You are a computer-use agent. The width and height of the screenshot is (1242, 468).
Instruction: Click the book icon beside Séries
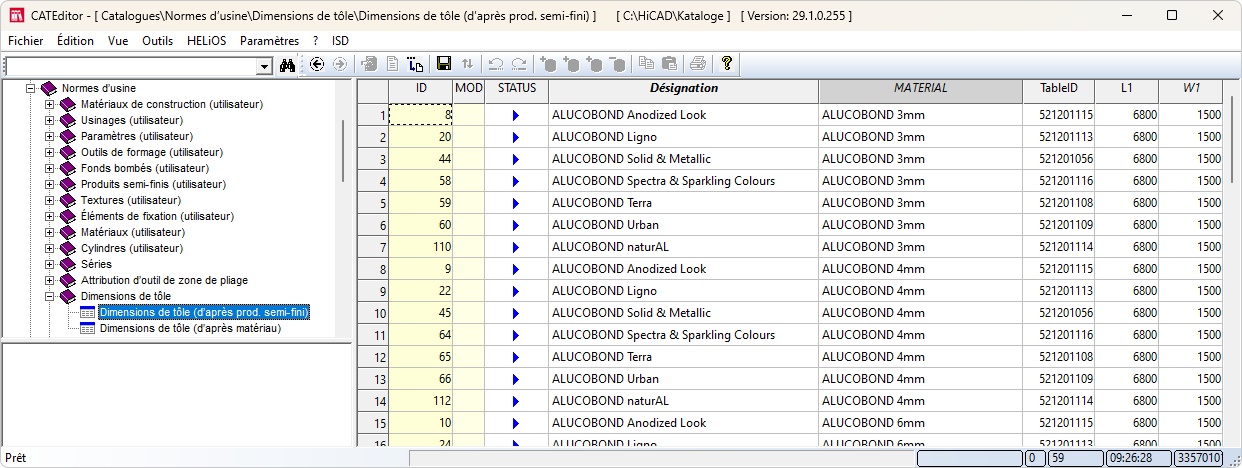point(66,264)
